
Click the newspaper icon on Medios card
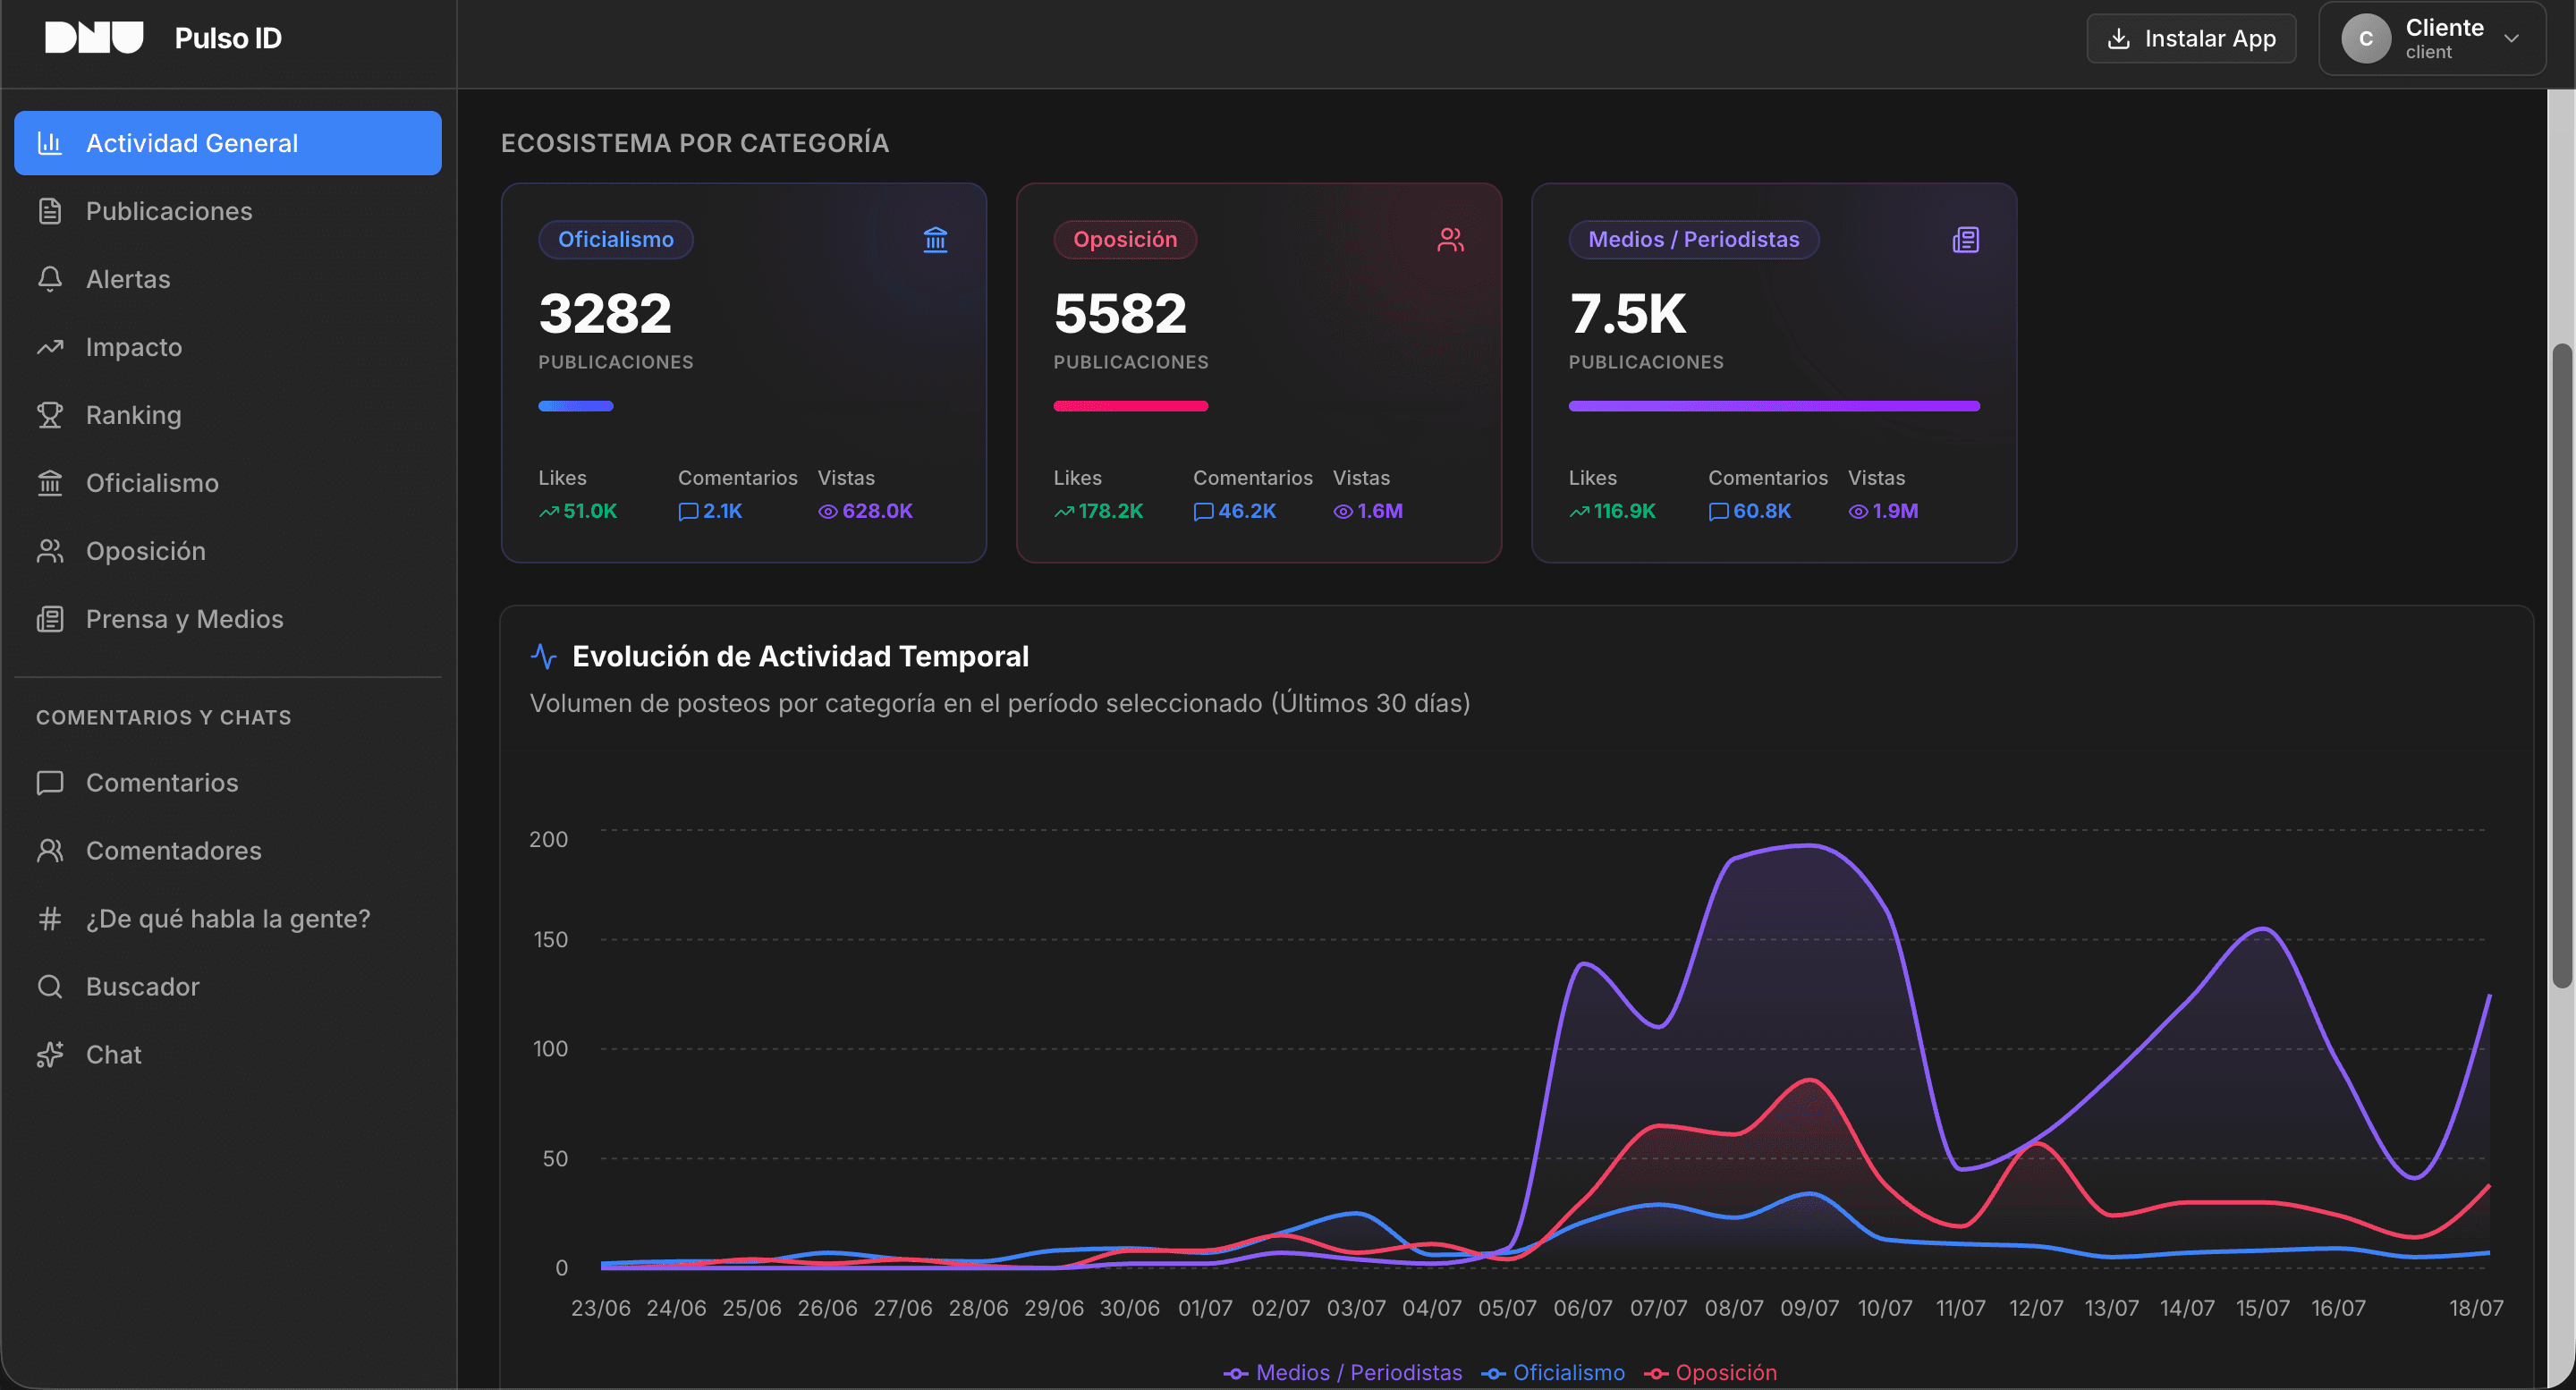[1965, 240]
